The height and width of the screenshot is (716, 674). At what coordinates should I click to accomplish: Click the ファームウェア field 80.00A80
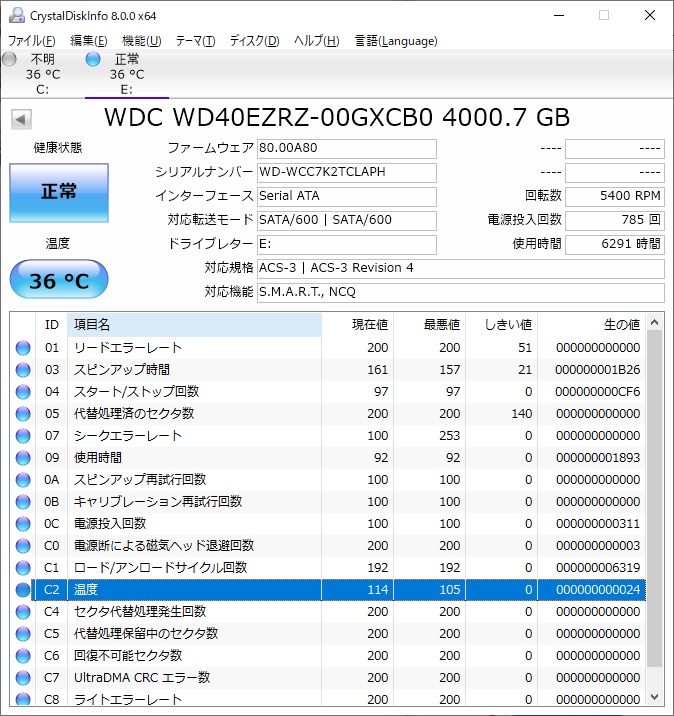click(347, 148)
